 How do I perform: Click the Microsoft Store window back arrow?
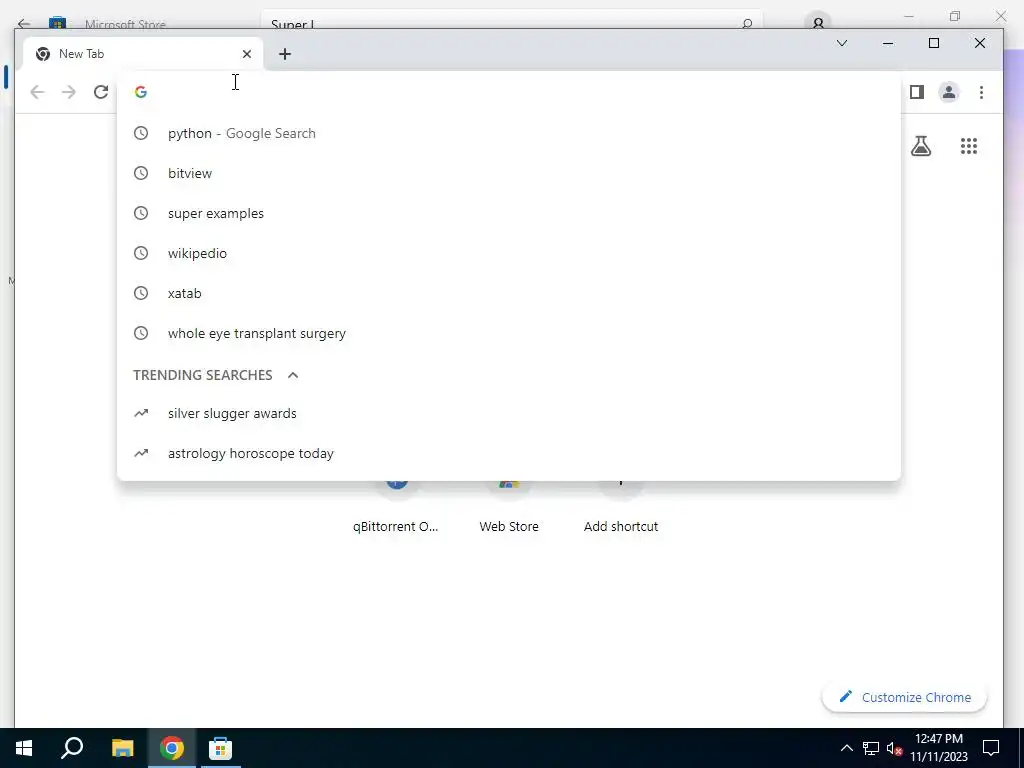tap(24, 24)
